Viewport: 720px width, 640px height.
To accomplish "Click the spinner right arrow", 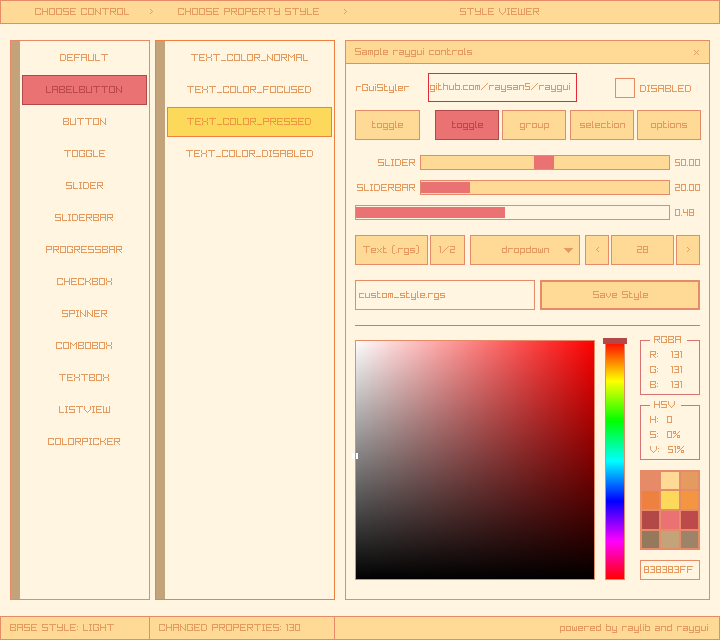I will pos(687,250).
